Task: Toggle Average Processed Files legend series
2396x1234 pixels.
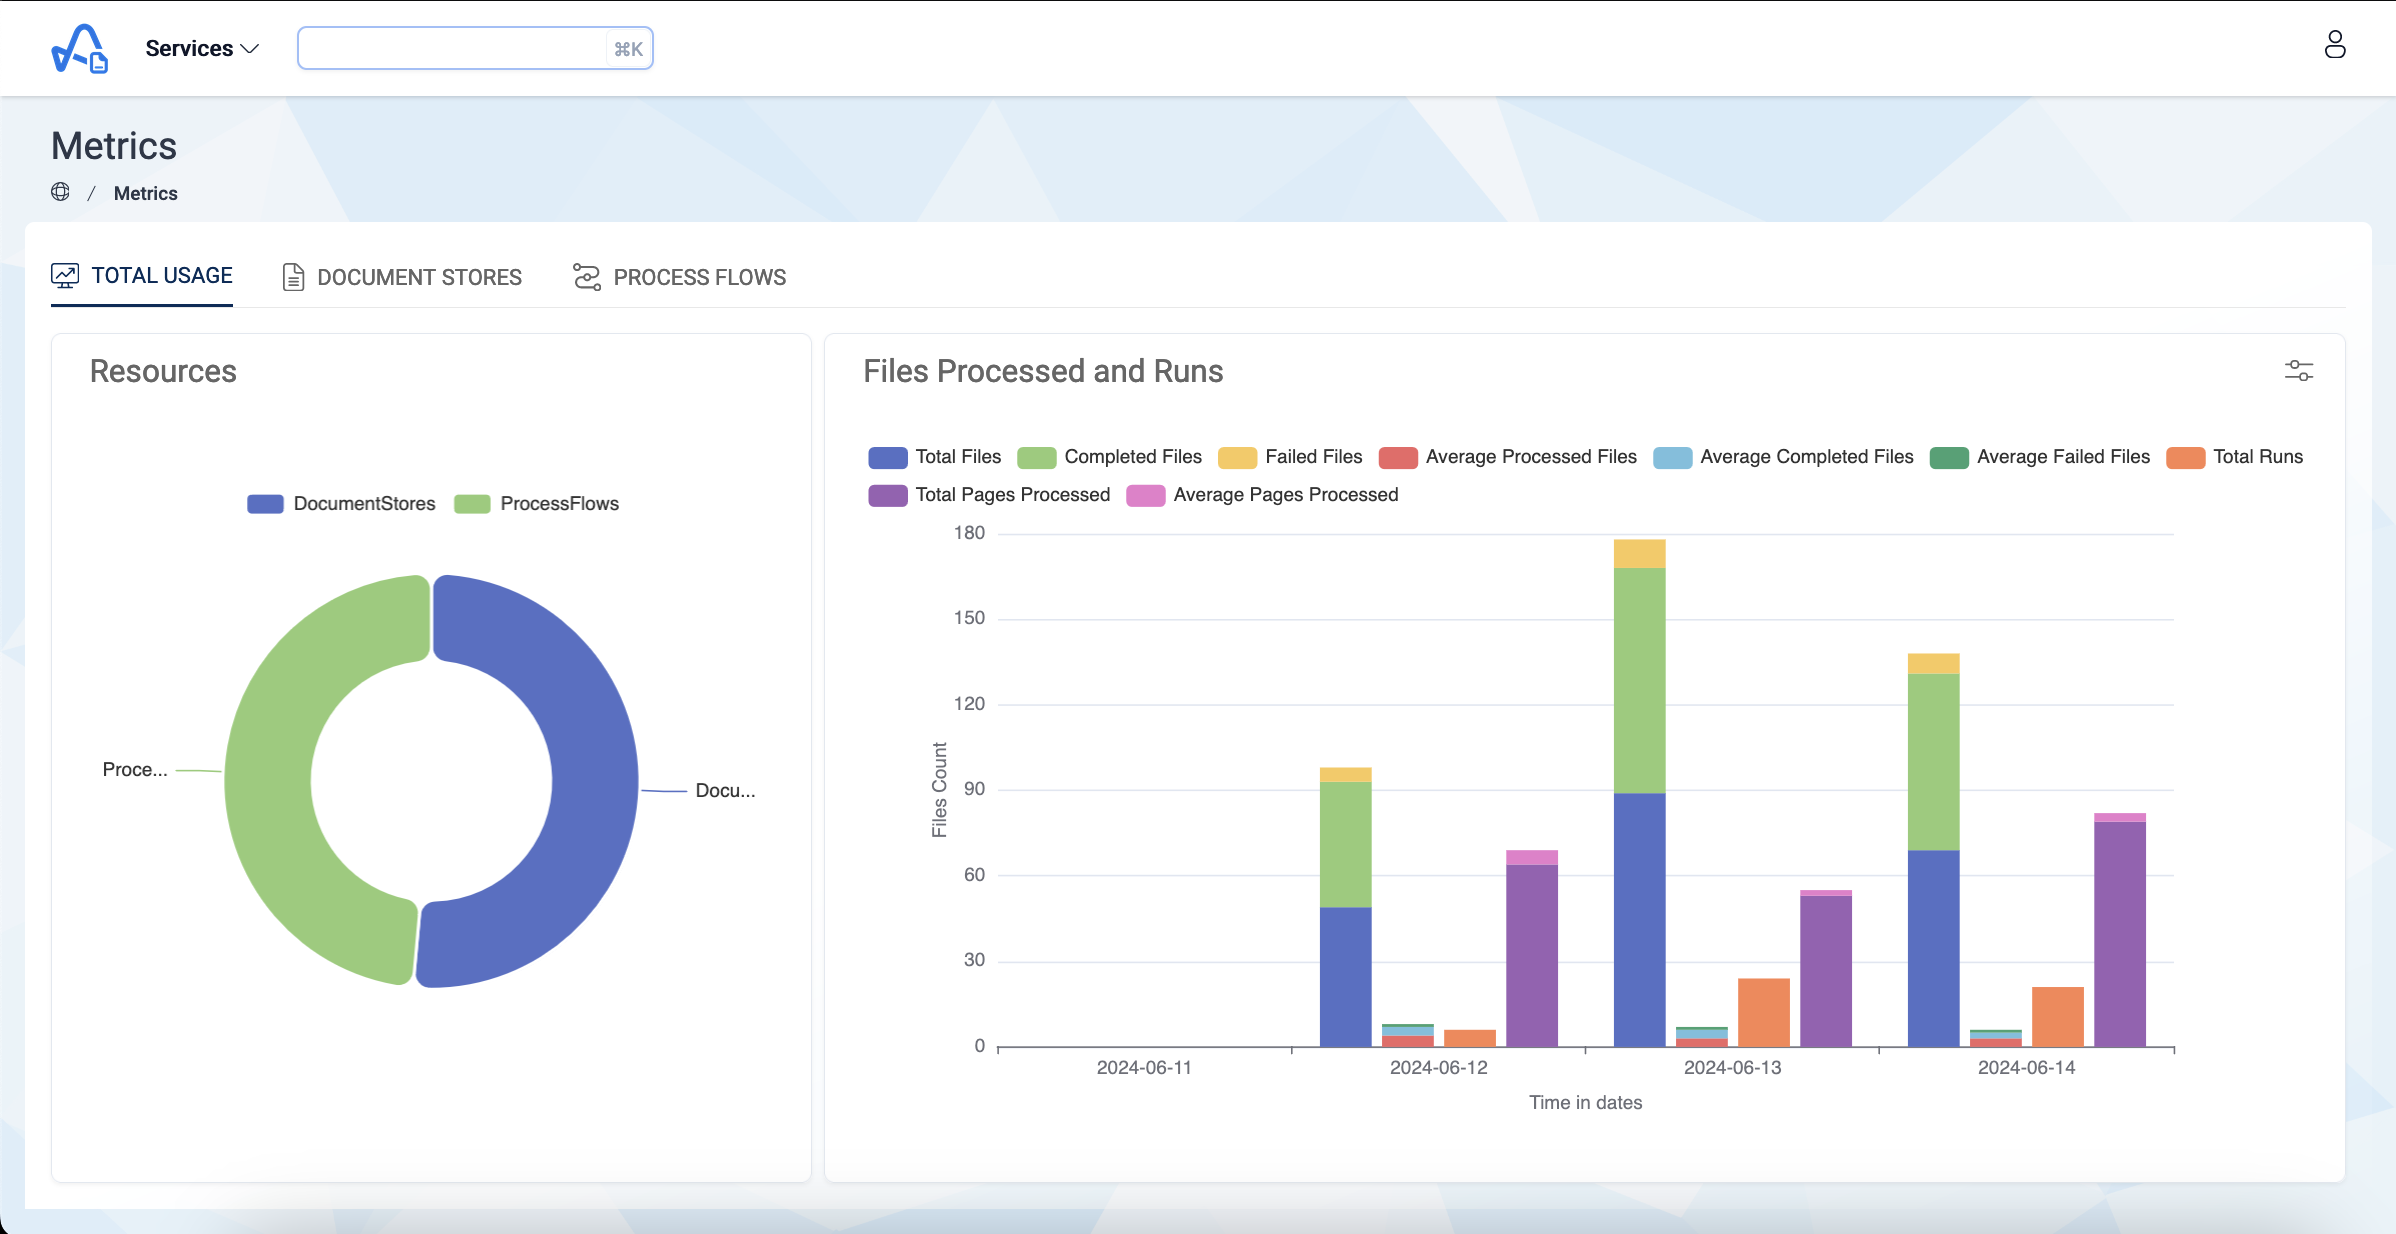Action: pos(1508,457)
